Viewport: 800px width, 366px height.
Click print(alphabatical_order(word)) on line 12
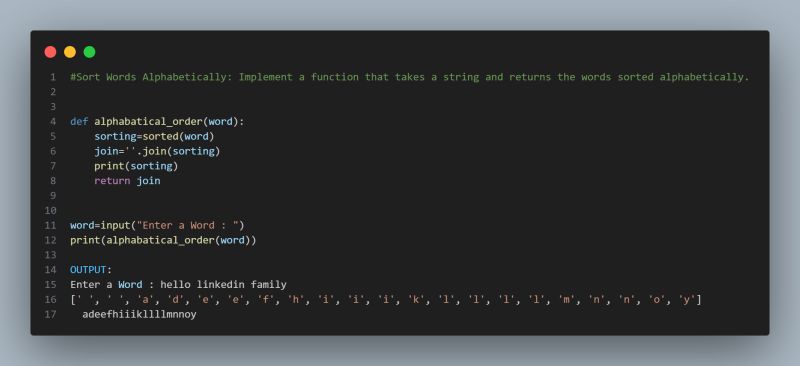coord(163,240)
